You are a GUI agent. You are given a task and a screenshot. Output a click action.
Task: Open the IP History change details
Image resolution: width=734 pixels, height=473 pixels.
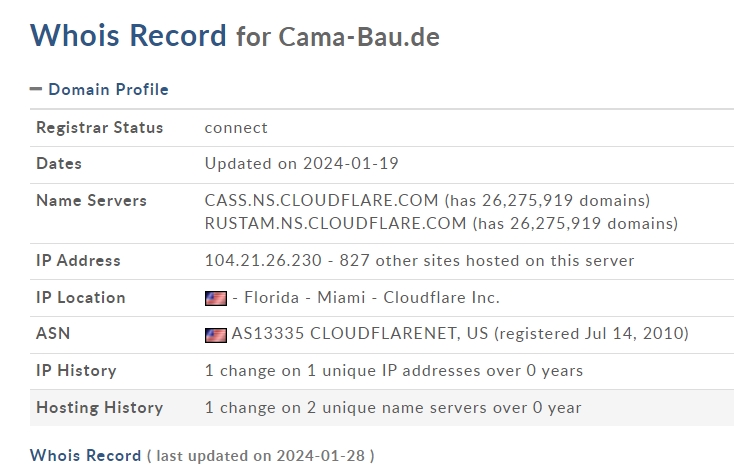click(394, 370)
